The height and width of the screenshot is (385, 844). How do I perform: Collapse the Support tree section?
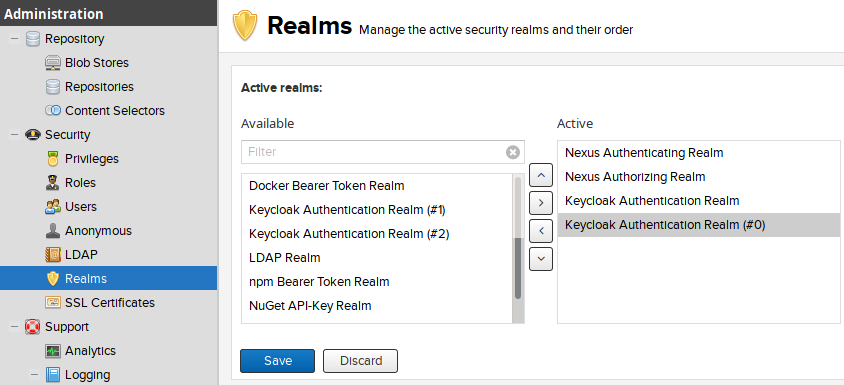pyautogui.click(x=14, y=327)
